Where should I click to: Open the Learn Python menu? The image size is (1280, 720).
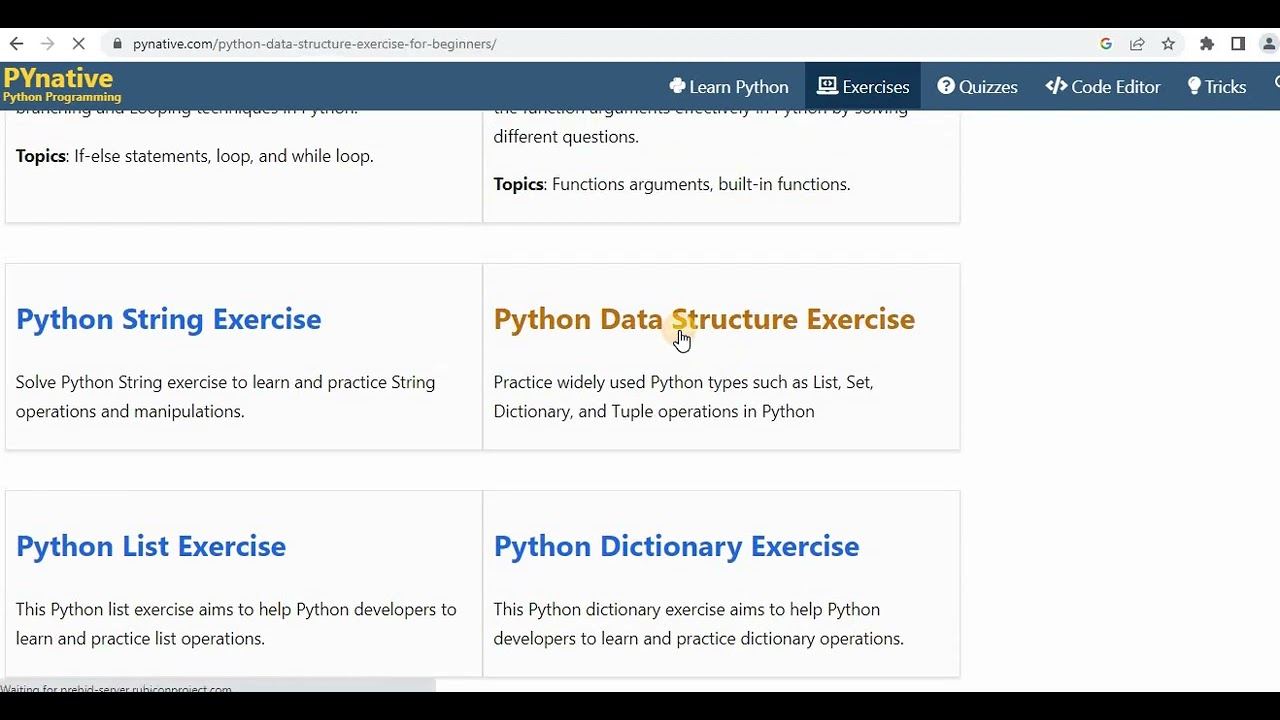(x=729, y=87)
